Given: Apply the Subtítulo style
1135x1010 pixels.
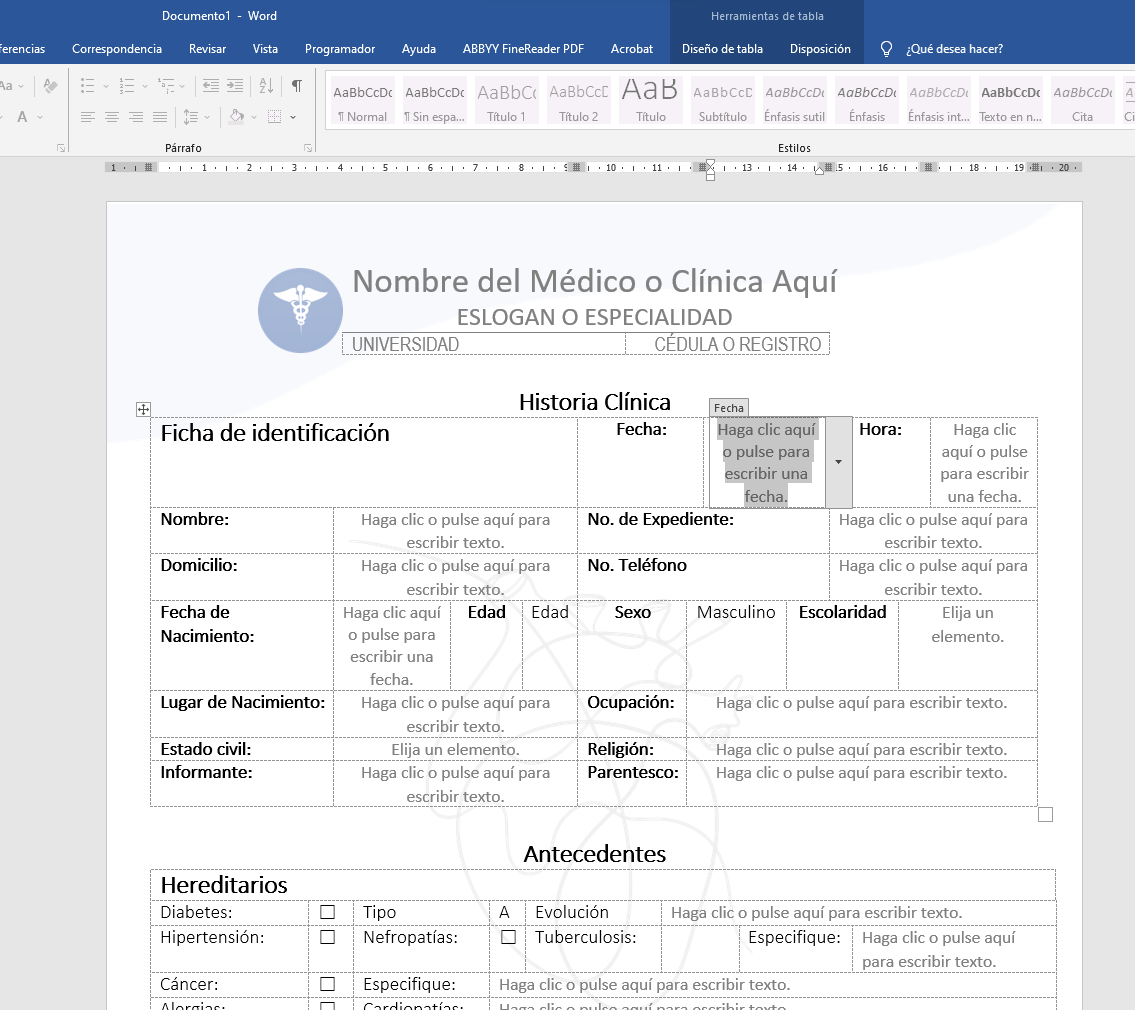Looking at the screenshot, I should (x=722, y=101).
